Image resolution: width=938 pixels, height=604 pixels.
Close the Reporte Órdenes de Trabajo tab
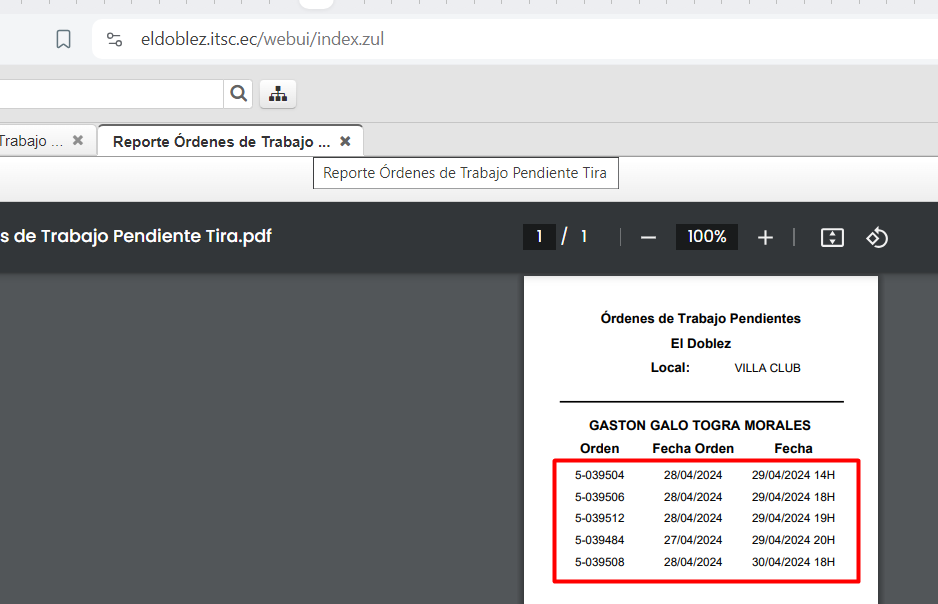click(x=345, y=141)
